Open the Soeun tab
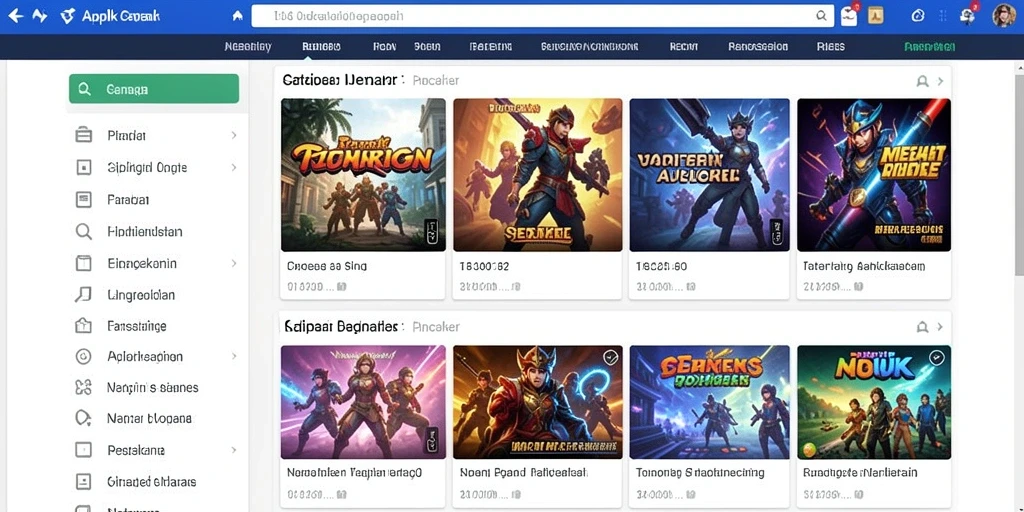 [427, 46]
